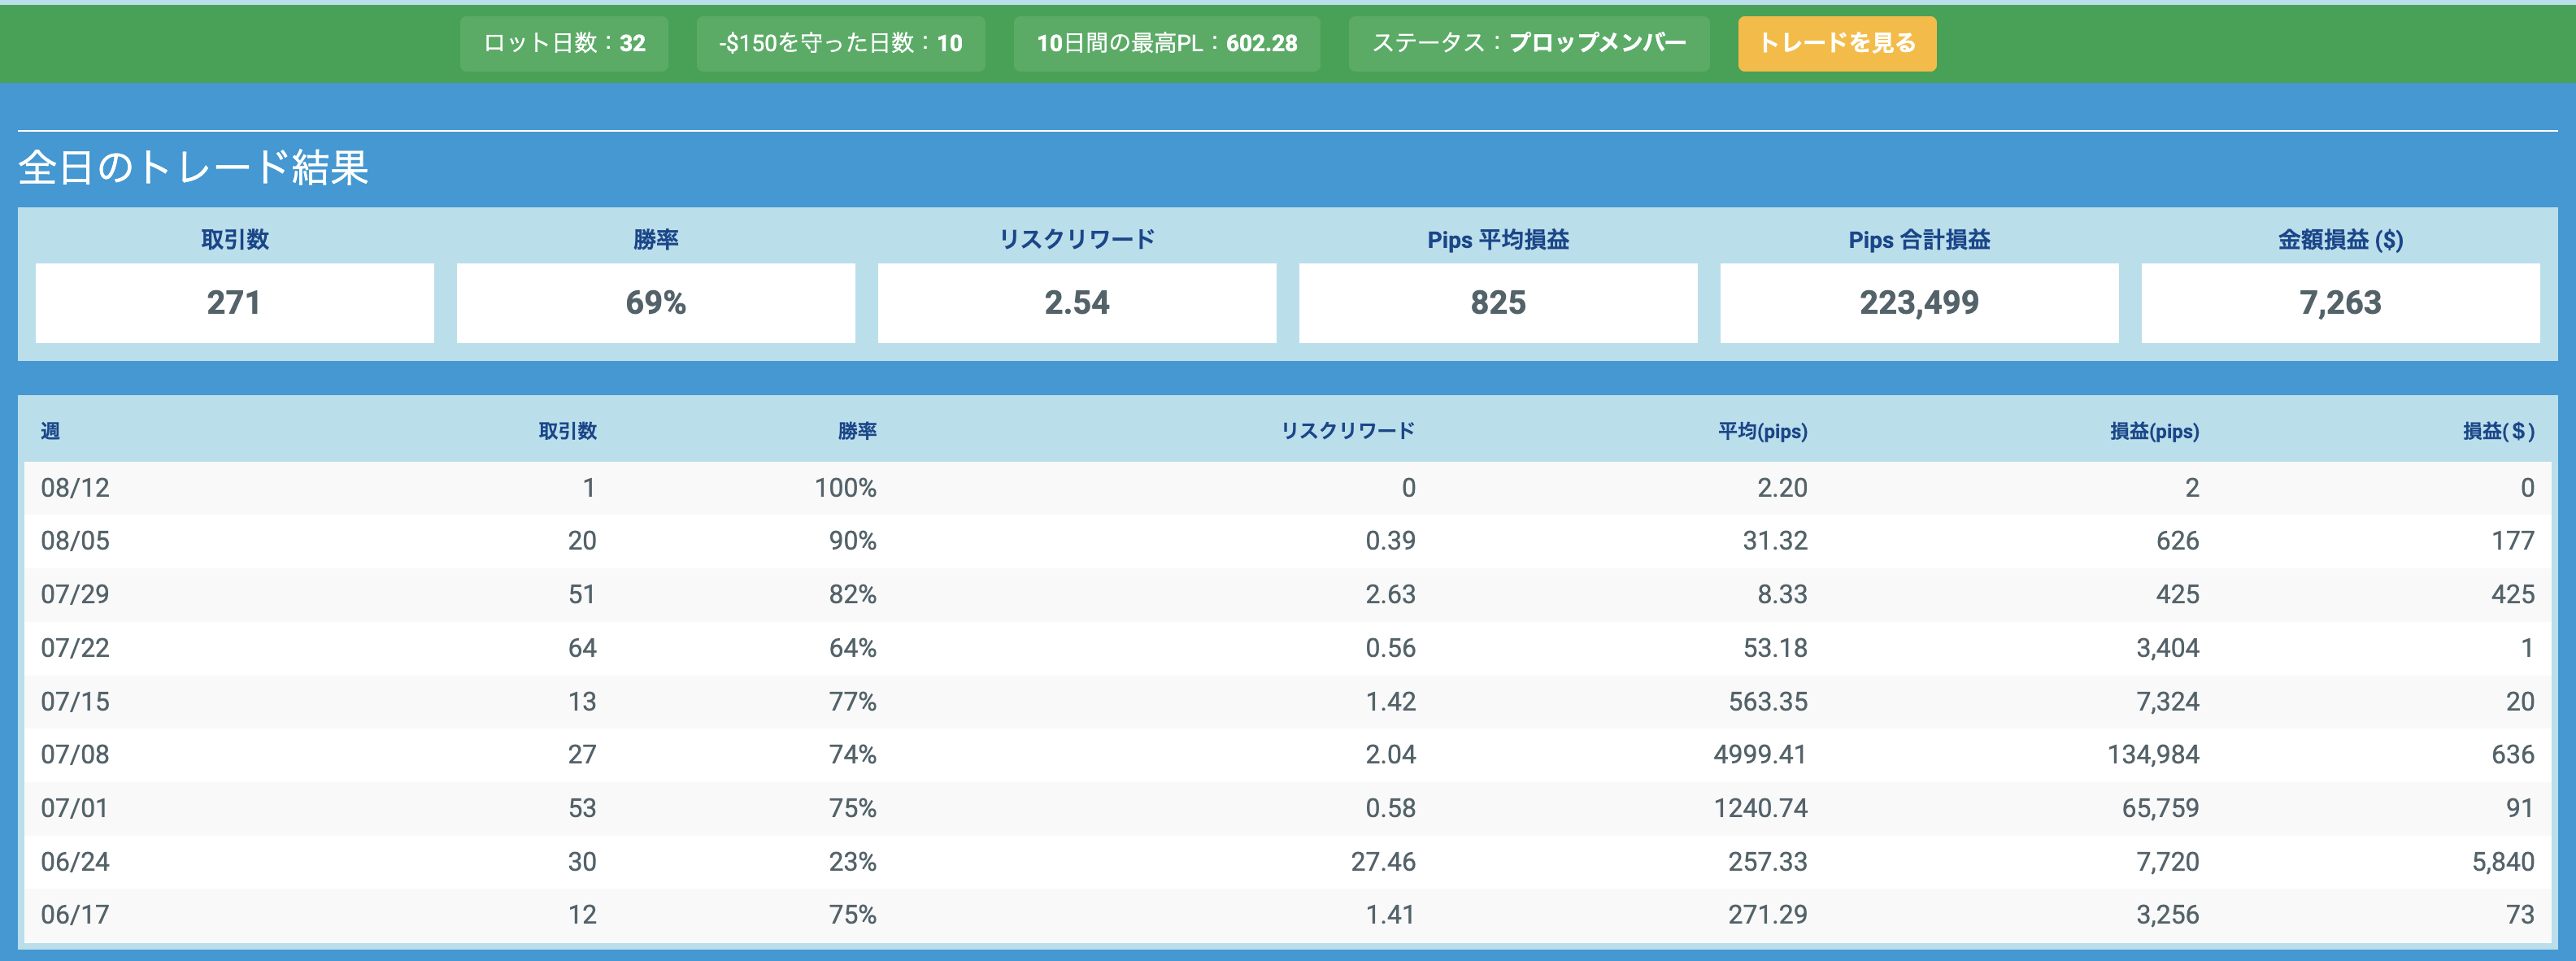This screenshot has width=2576, height=961.
Task: Select the 08/05 week row
Action: click(1288, 541)
